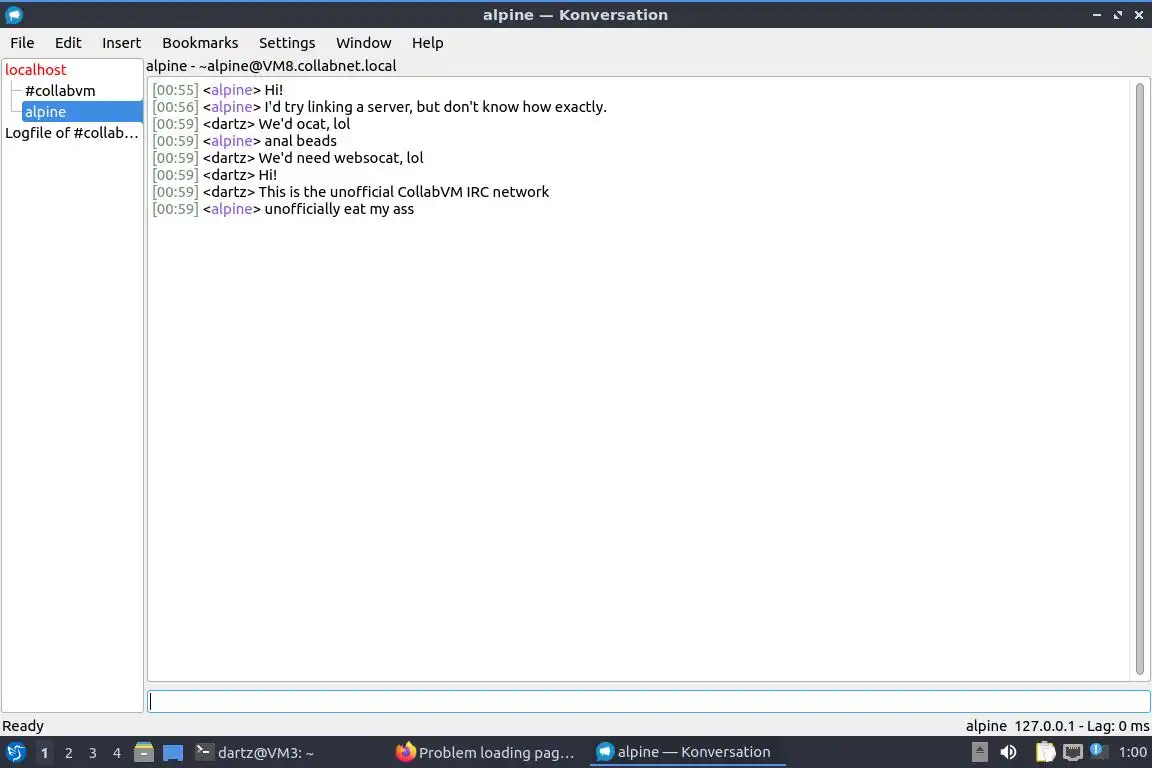
Task: Open the Bookmarks menu
Action: (200, 43)
